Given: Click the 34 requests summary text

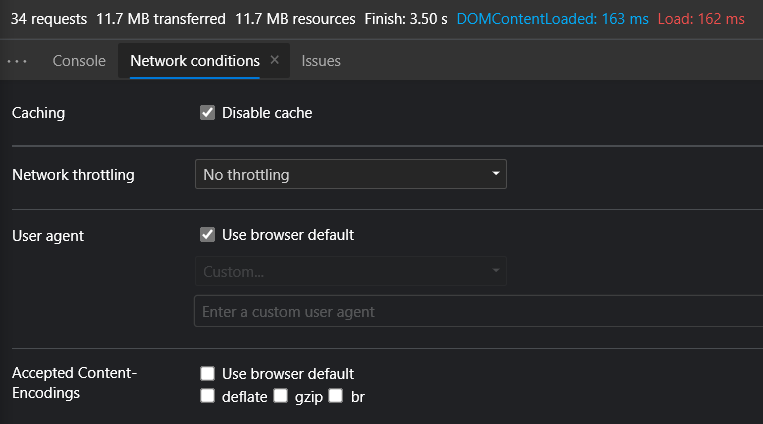Looking at the screenshot, I should pos(49,19).
